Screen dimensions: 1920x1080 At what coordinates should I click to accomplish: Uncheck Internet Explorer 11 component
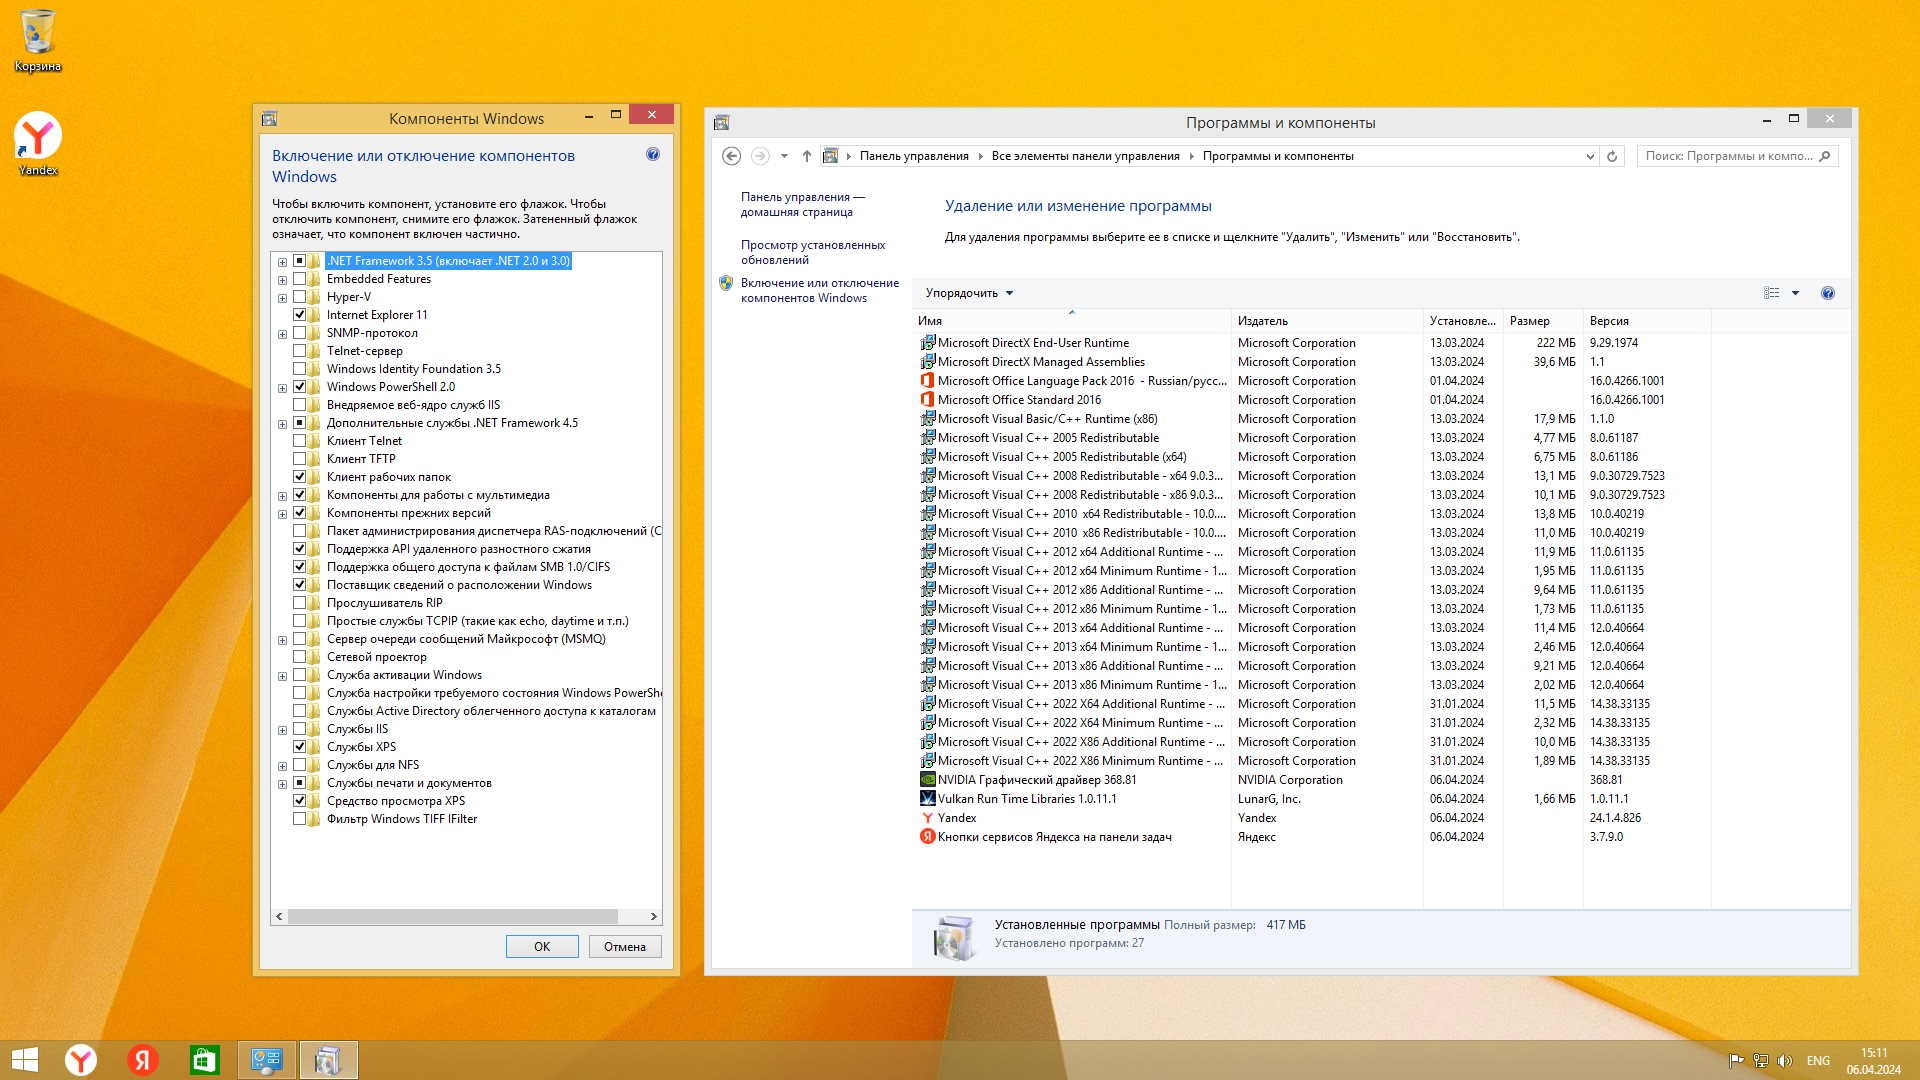299,315
